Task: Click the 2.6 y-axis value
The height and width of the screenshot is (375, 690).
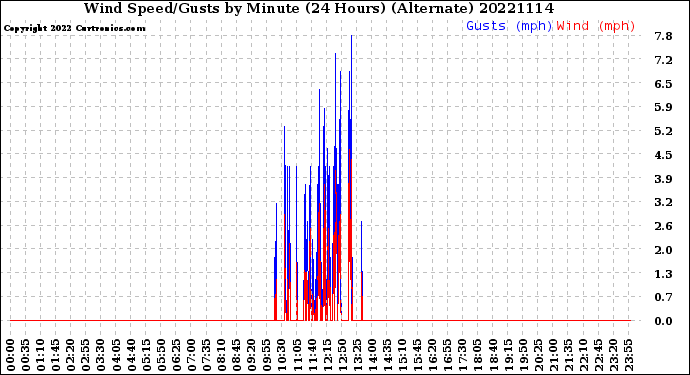Action: pos(664,226)
